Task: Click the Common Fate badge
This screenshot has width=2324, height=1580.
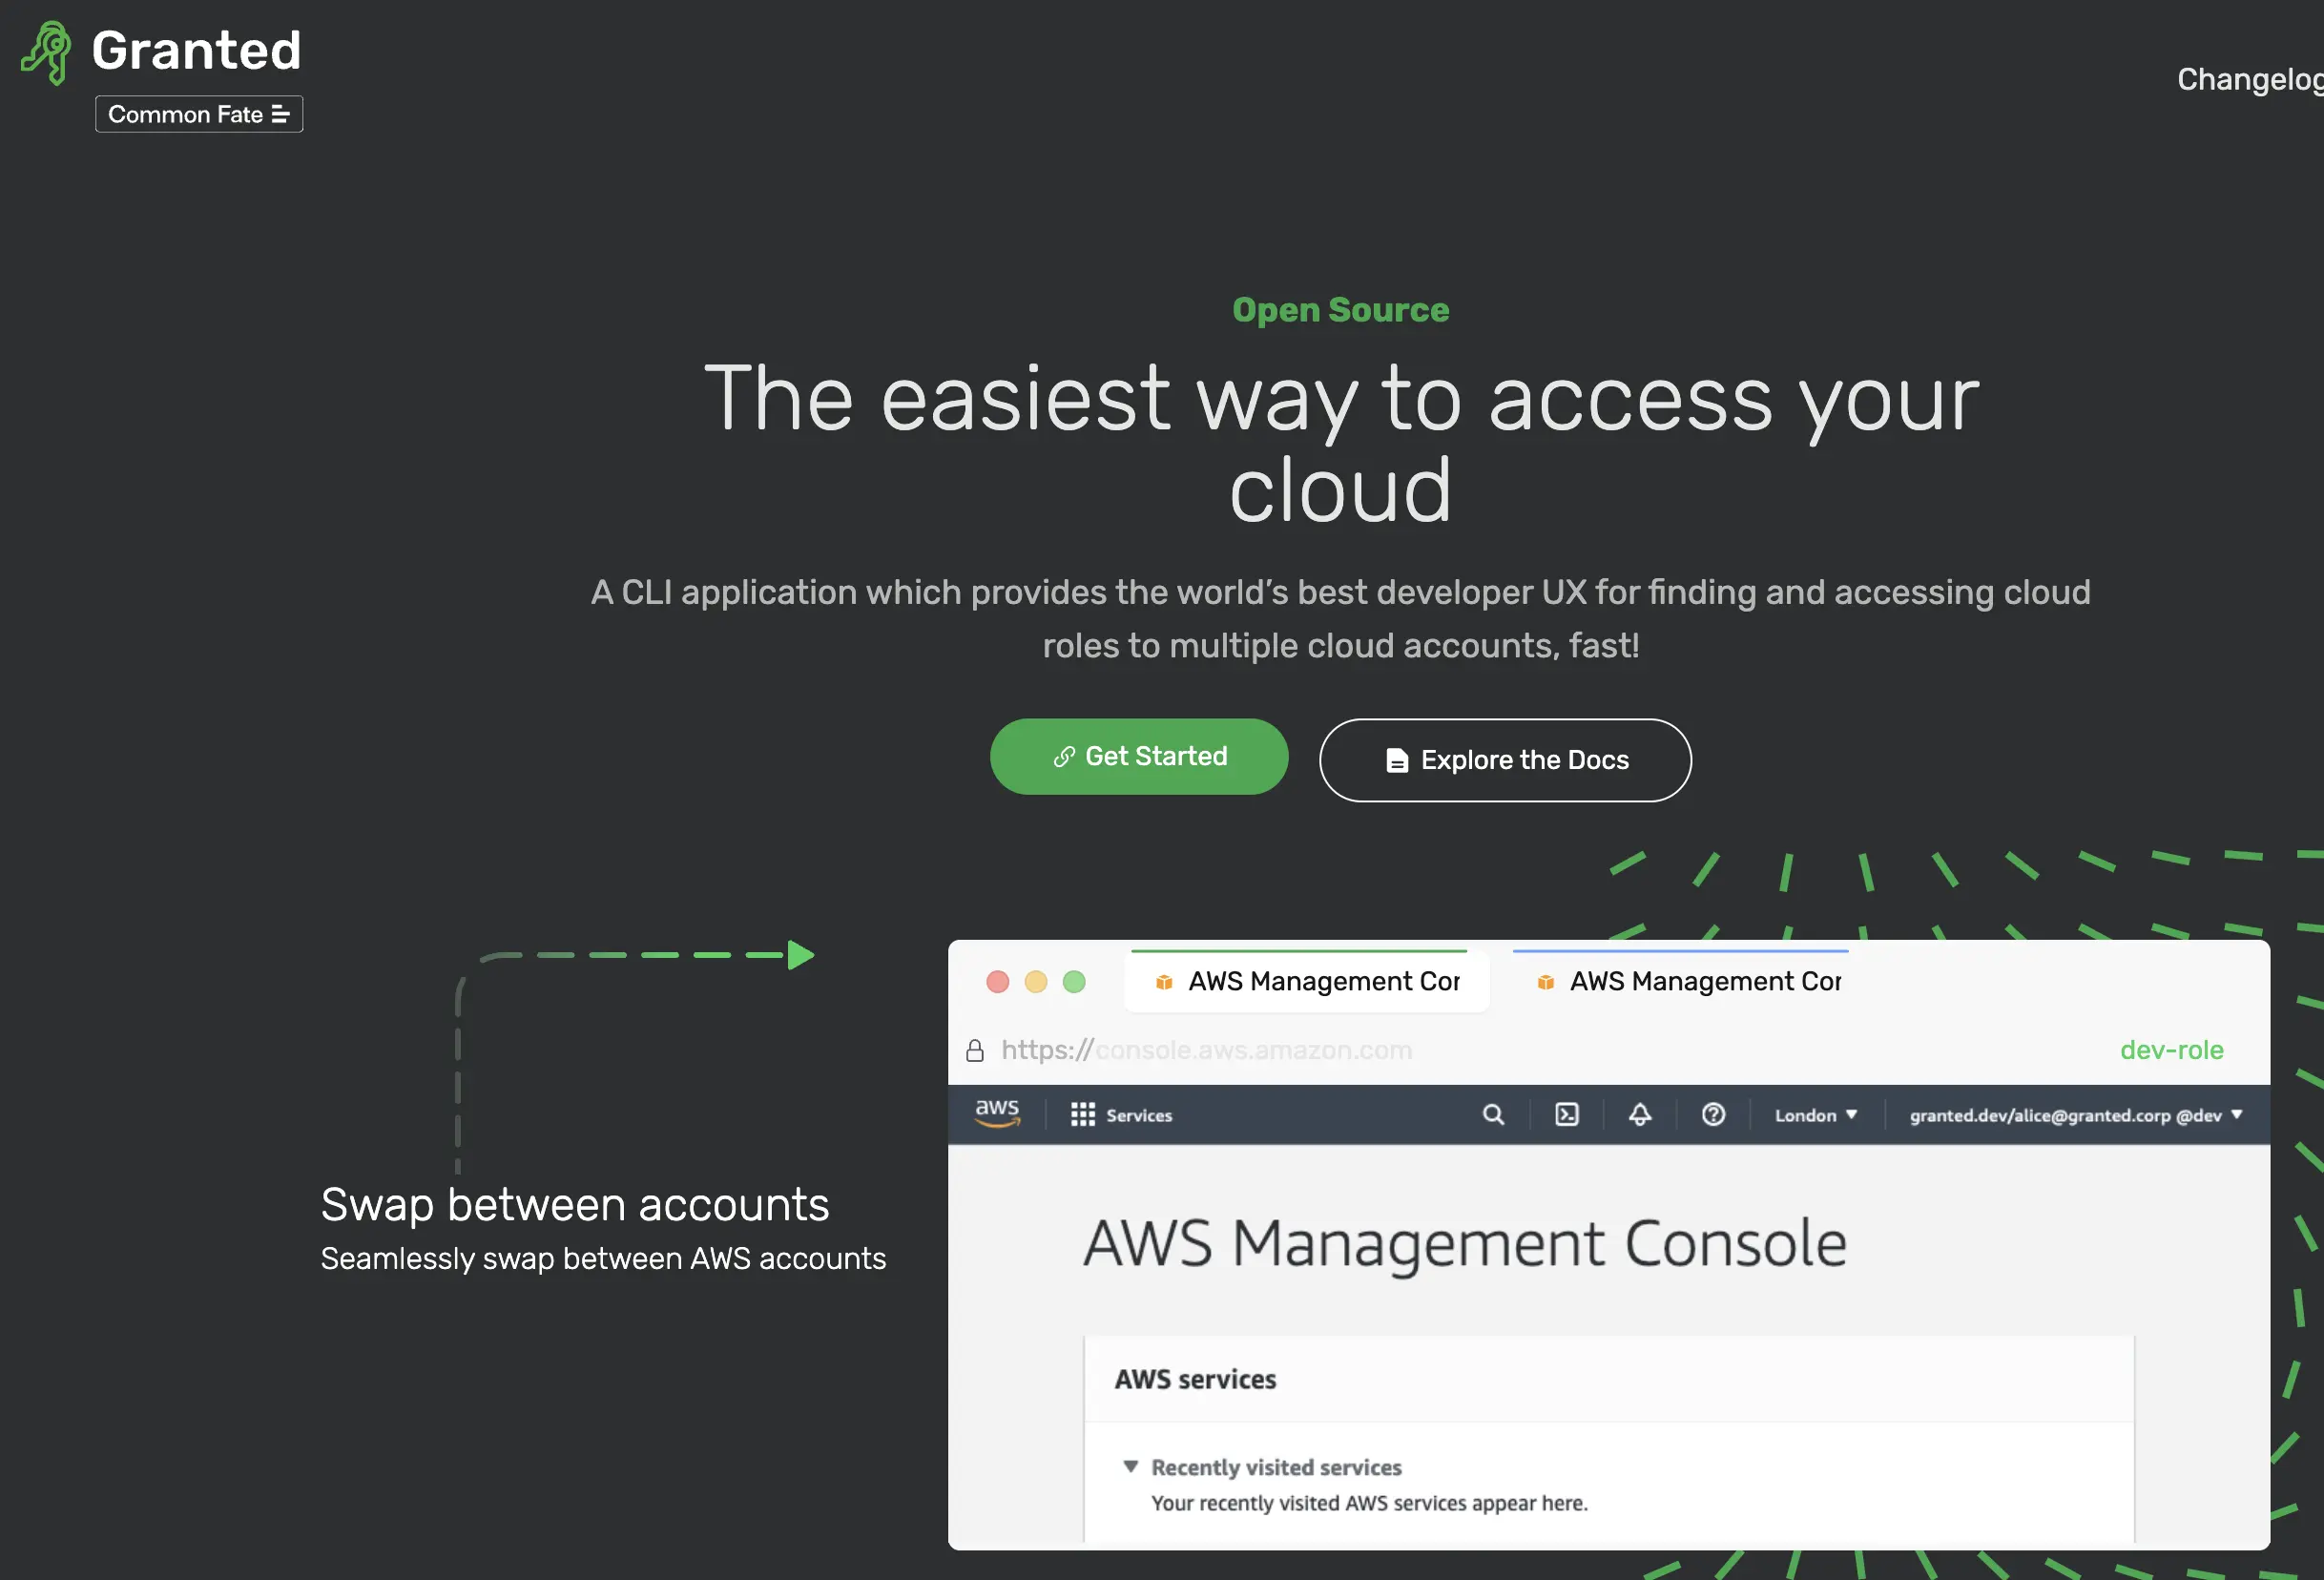Action: [198, 114]
